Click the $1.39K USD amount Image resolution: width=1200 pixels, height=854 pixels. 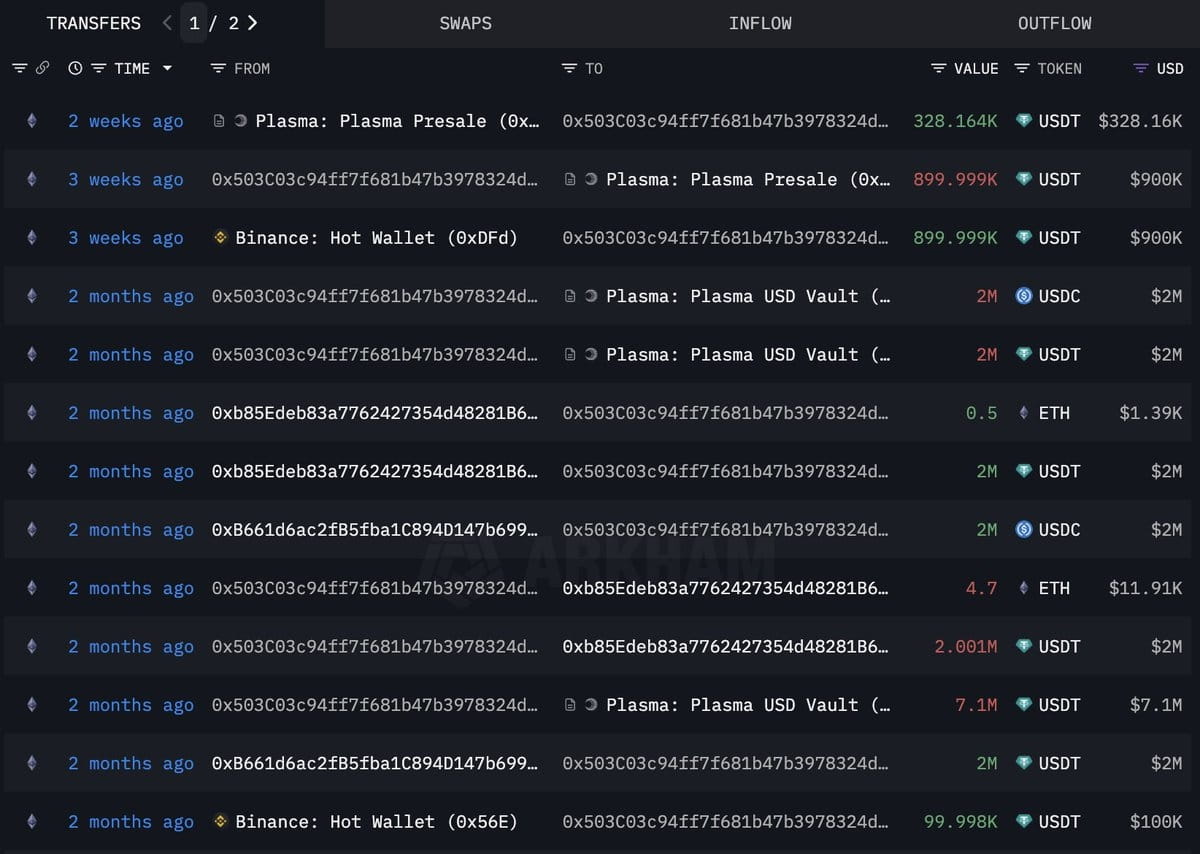click(x=1151, y=413)
